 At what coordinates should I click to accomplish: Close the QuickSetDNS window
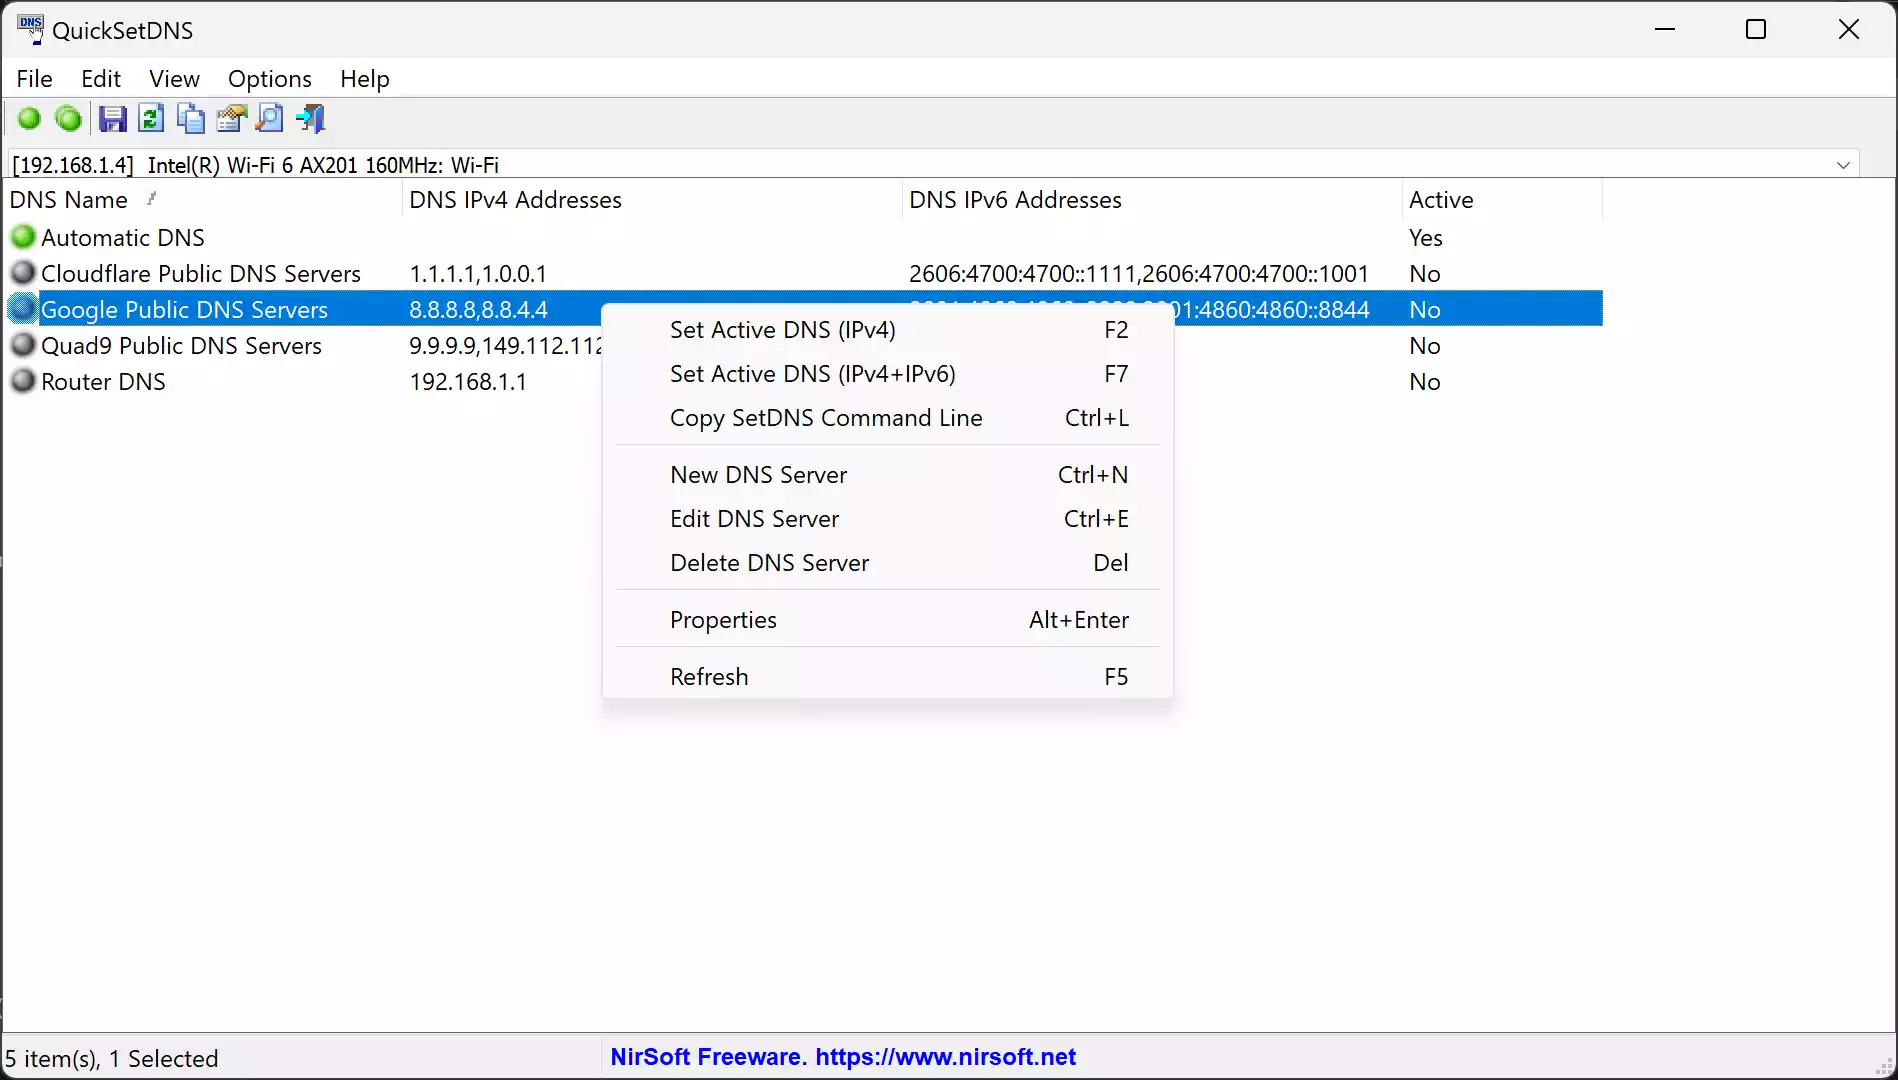1849,29
